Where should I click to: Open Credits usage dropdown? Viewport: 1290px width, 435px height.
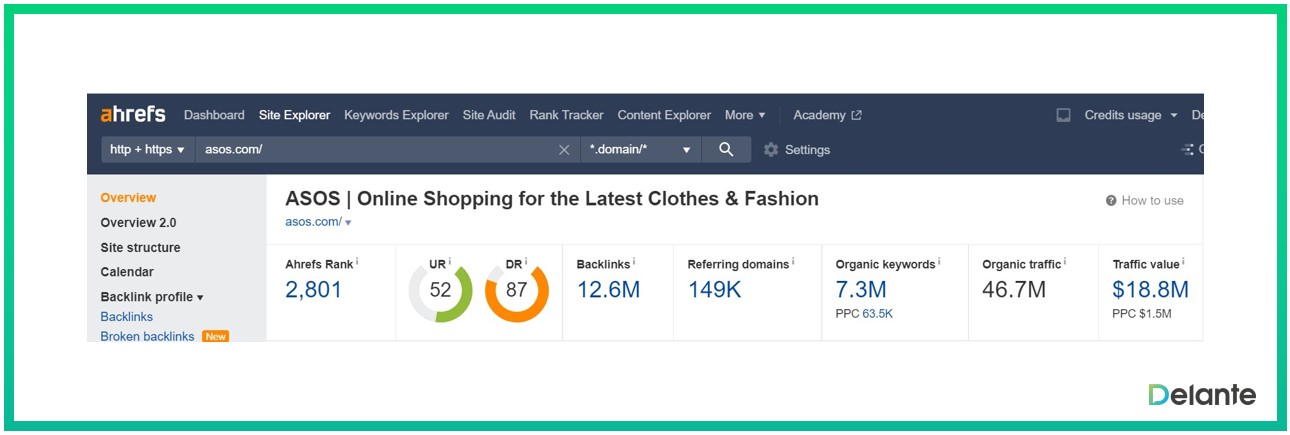click(x=1131, y=115)
